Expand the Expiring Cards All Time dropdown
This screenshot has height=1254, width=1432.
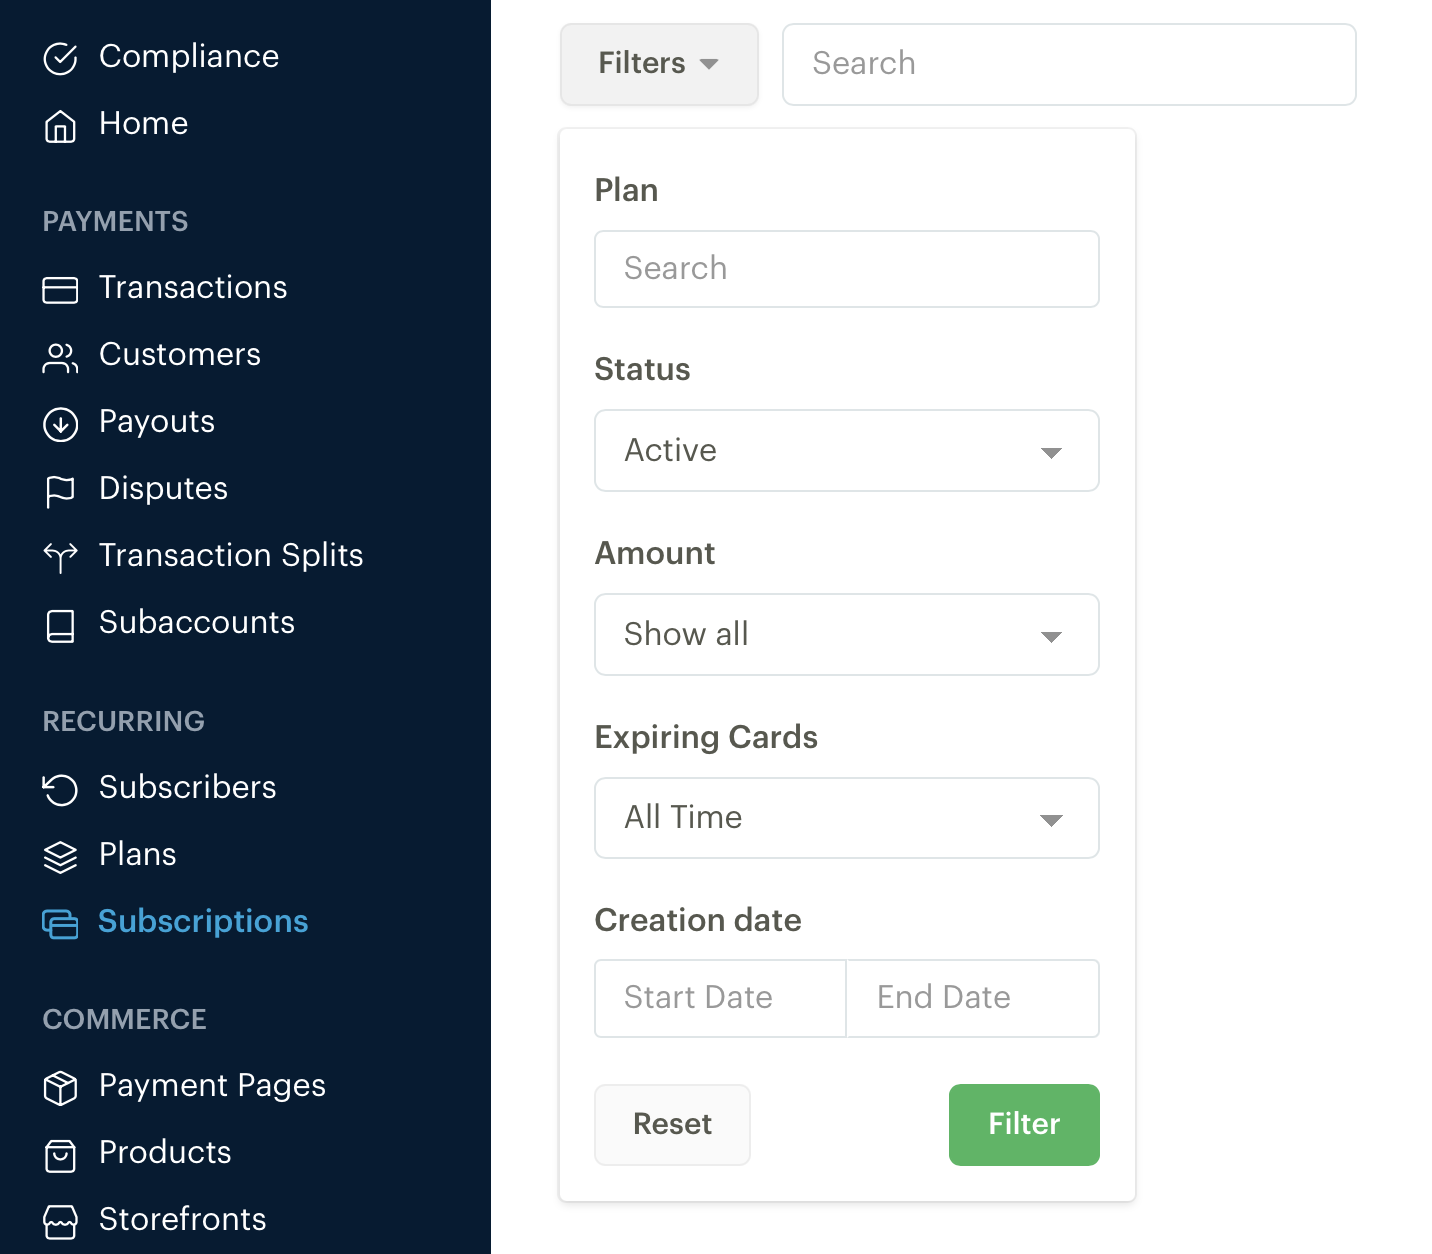click(847, 818)
